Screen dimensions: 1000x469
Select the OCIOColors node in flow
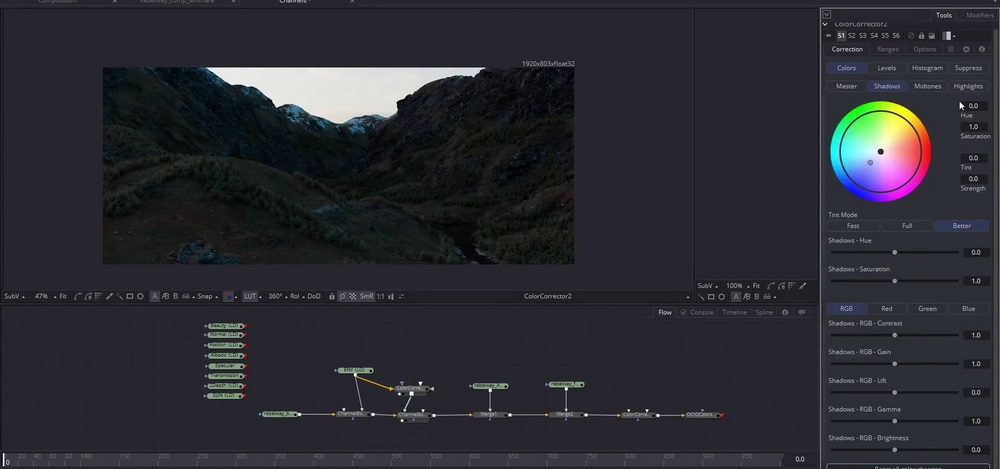click(x=703, y=415)
